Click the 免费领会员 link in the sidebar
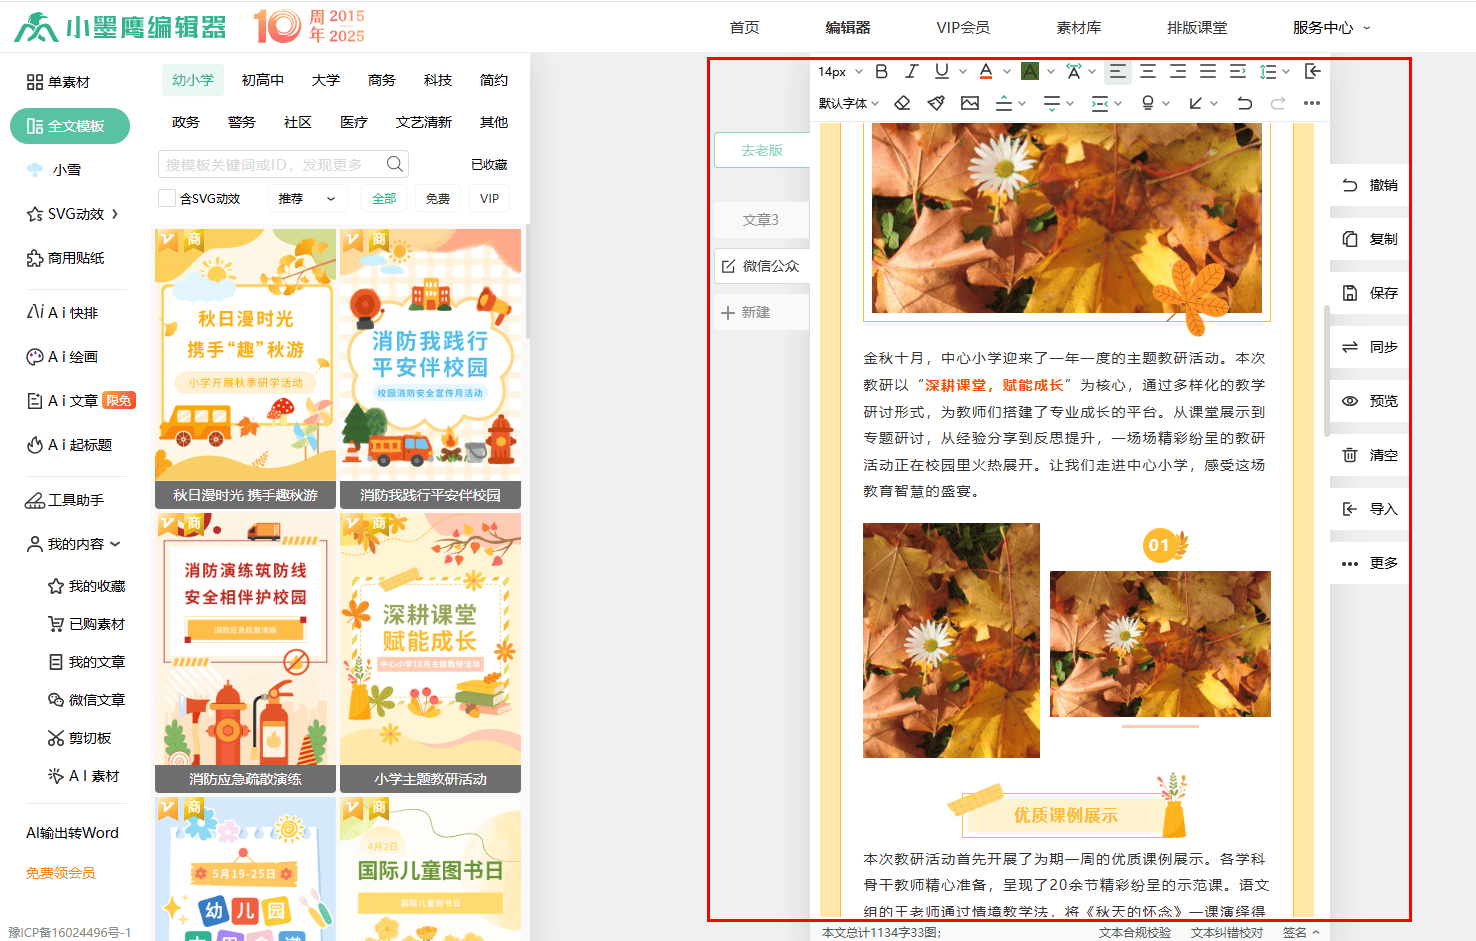 pyautogui.click(x=61, y=873)
